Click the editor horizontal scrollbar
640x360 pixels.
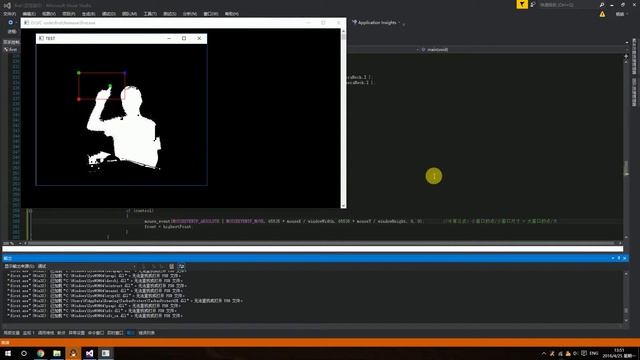coord(322,243)
